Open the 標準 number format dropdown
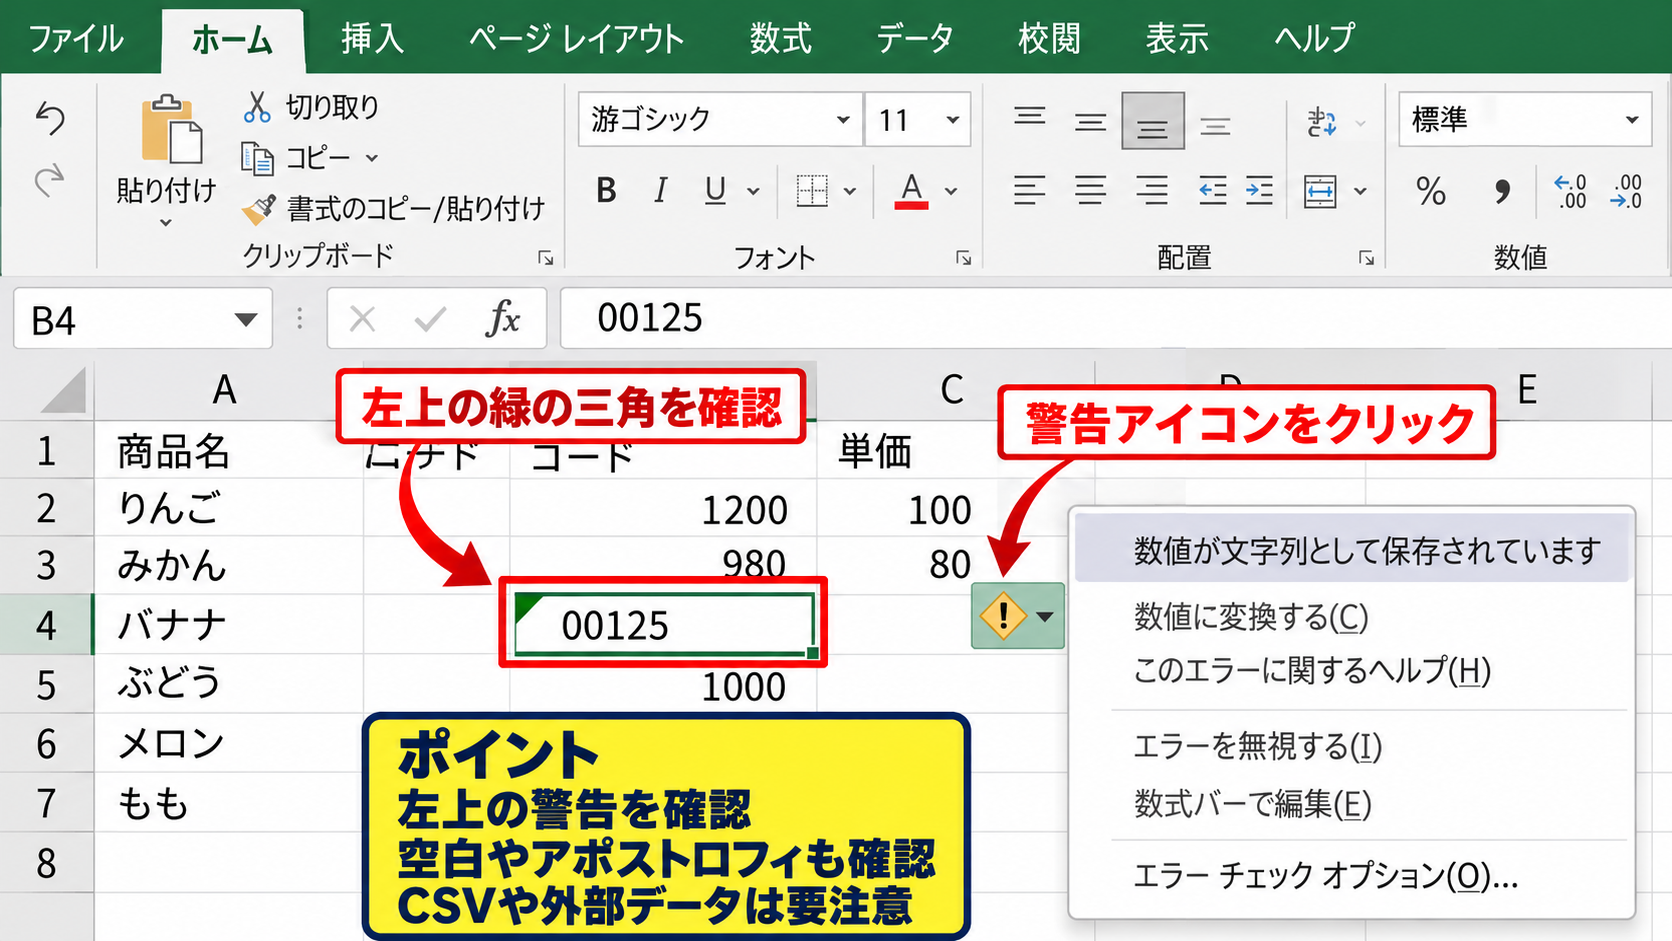This screenshot has width=1672, height=941. [1632, 120]
